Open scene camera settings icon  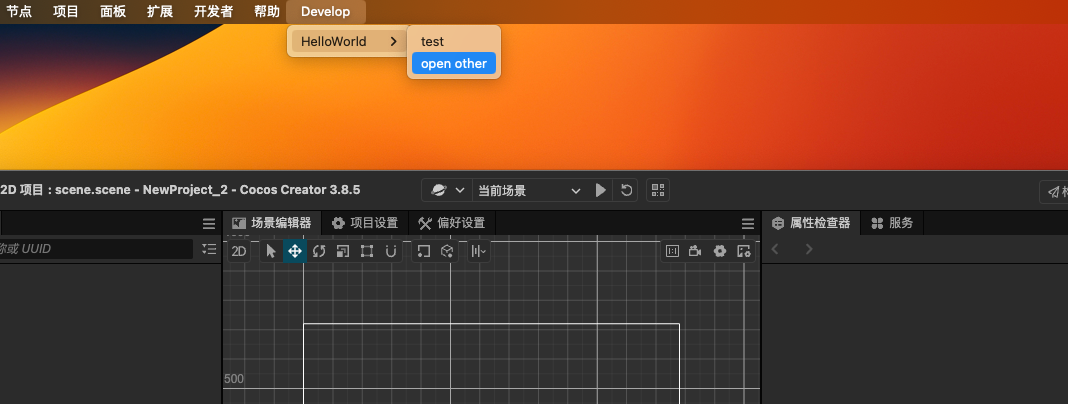(695, 251)
